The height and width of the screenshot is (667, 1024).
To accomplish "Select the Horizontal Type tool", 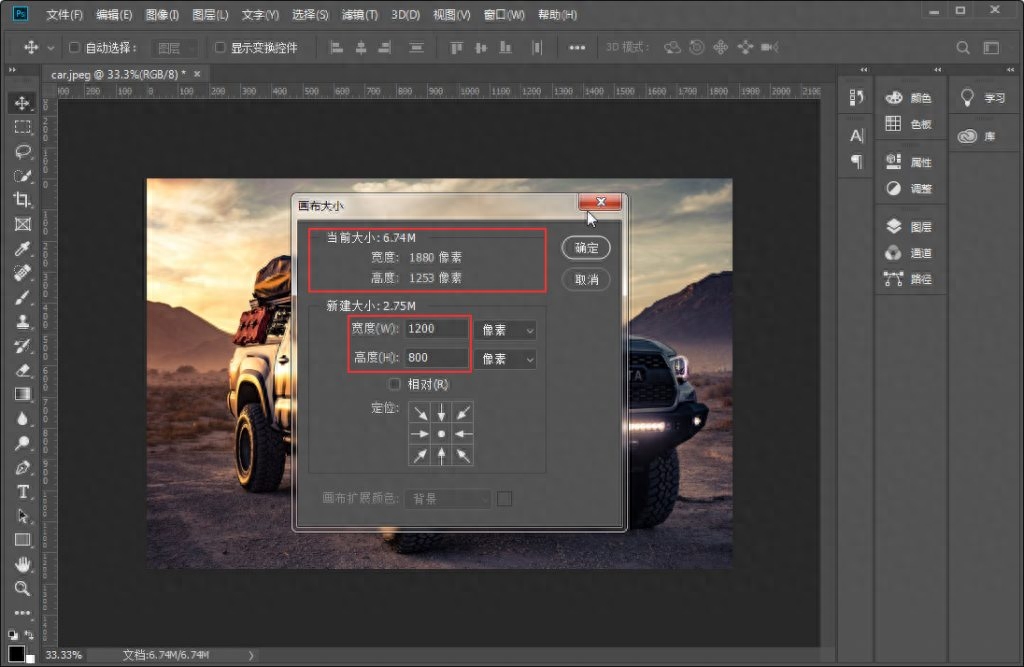I will (22, 491).
